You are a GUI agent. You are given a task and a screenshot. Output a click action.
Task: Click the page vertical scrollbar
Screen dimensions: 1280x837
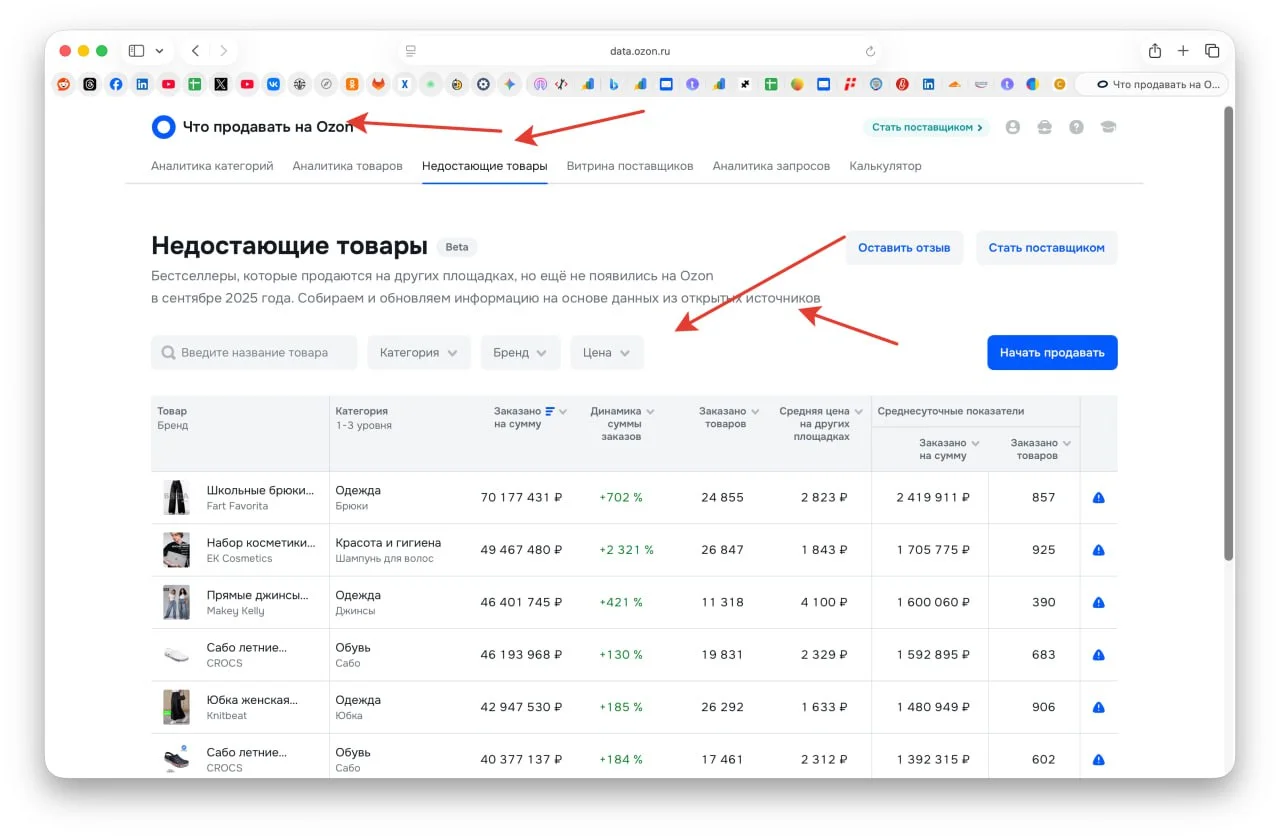pyautogui.click(x=1228, y=330)
